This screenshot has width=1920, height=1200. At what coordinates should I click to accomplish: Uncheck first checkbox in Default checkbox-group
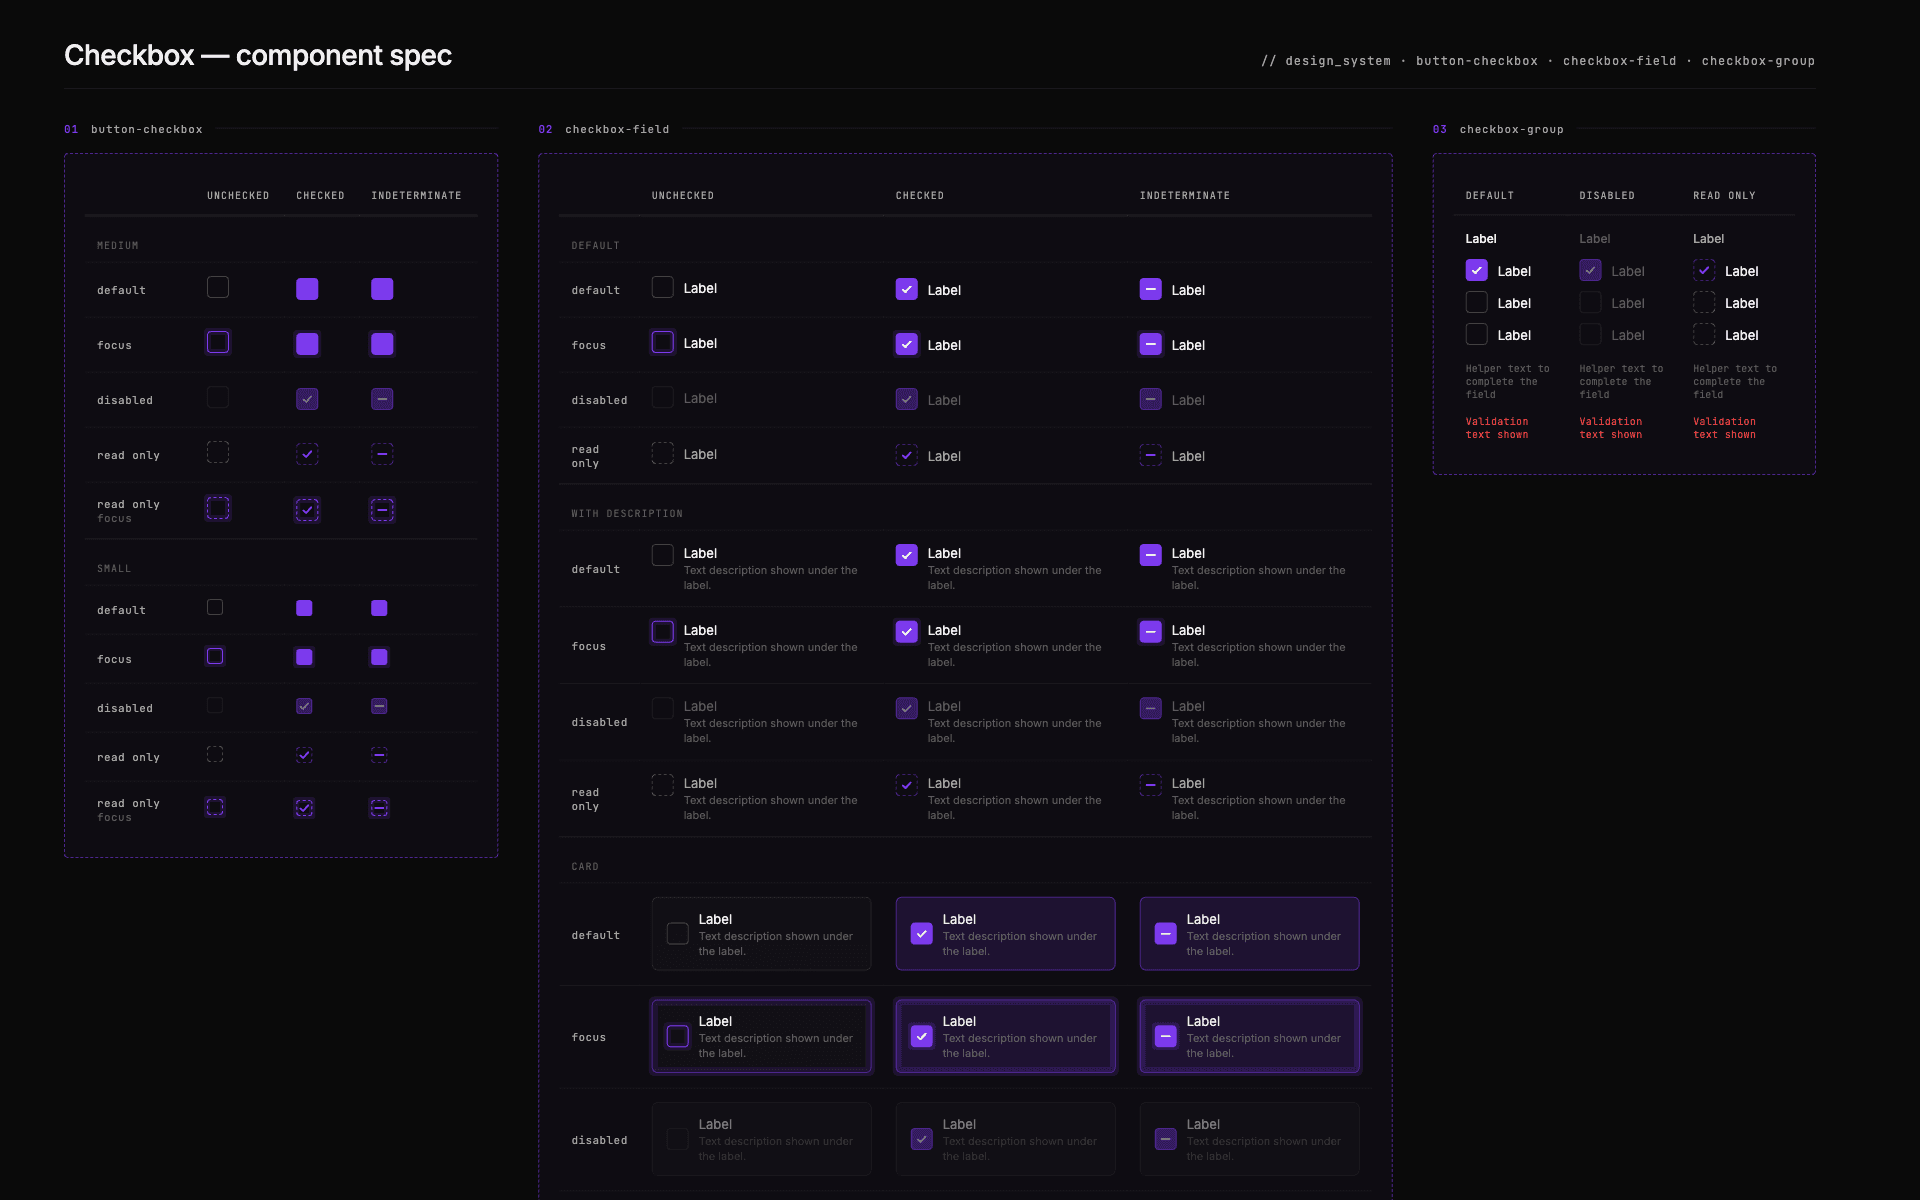tap(1476, 270)
